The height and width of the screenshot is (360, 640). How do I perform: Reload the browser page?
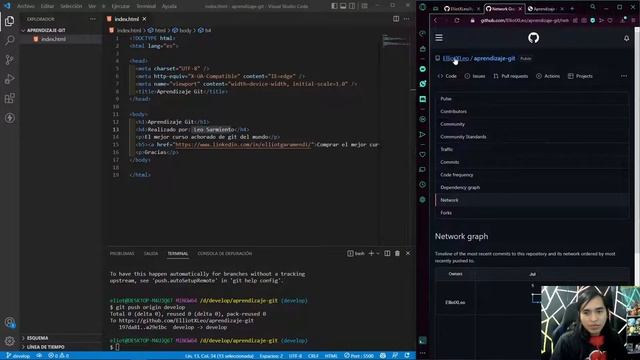(x=457, y=20)
